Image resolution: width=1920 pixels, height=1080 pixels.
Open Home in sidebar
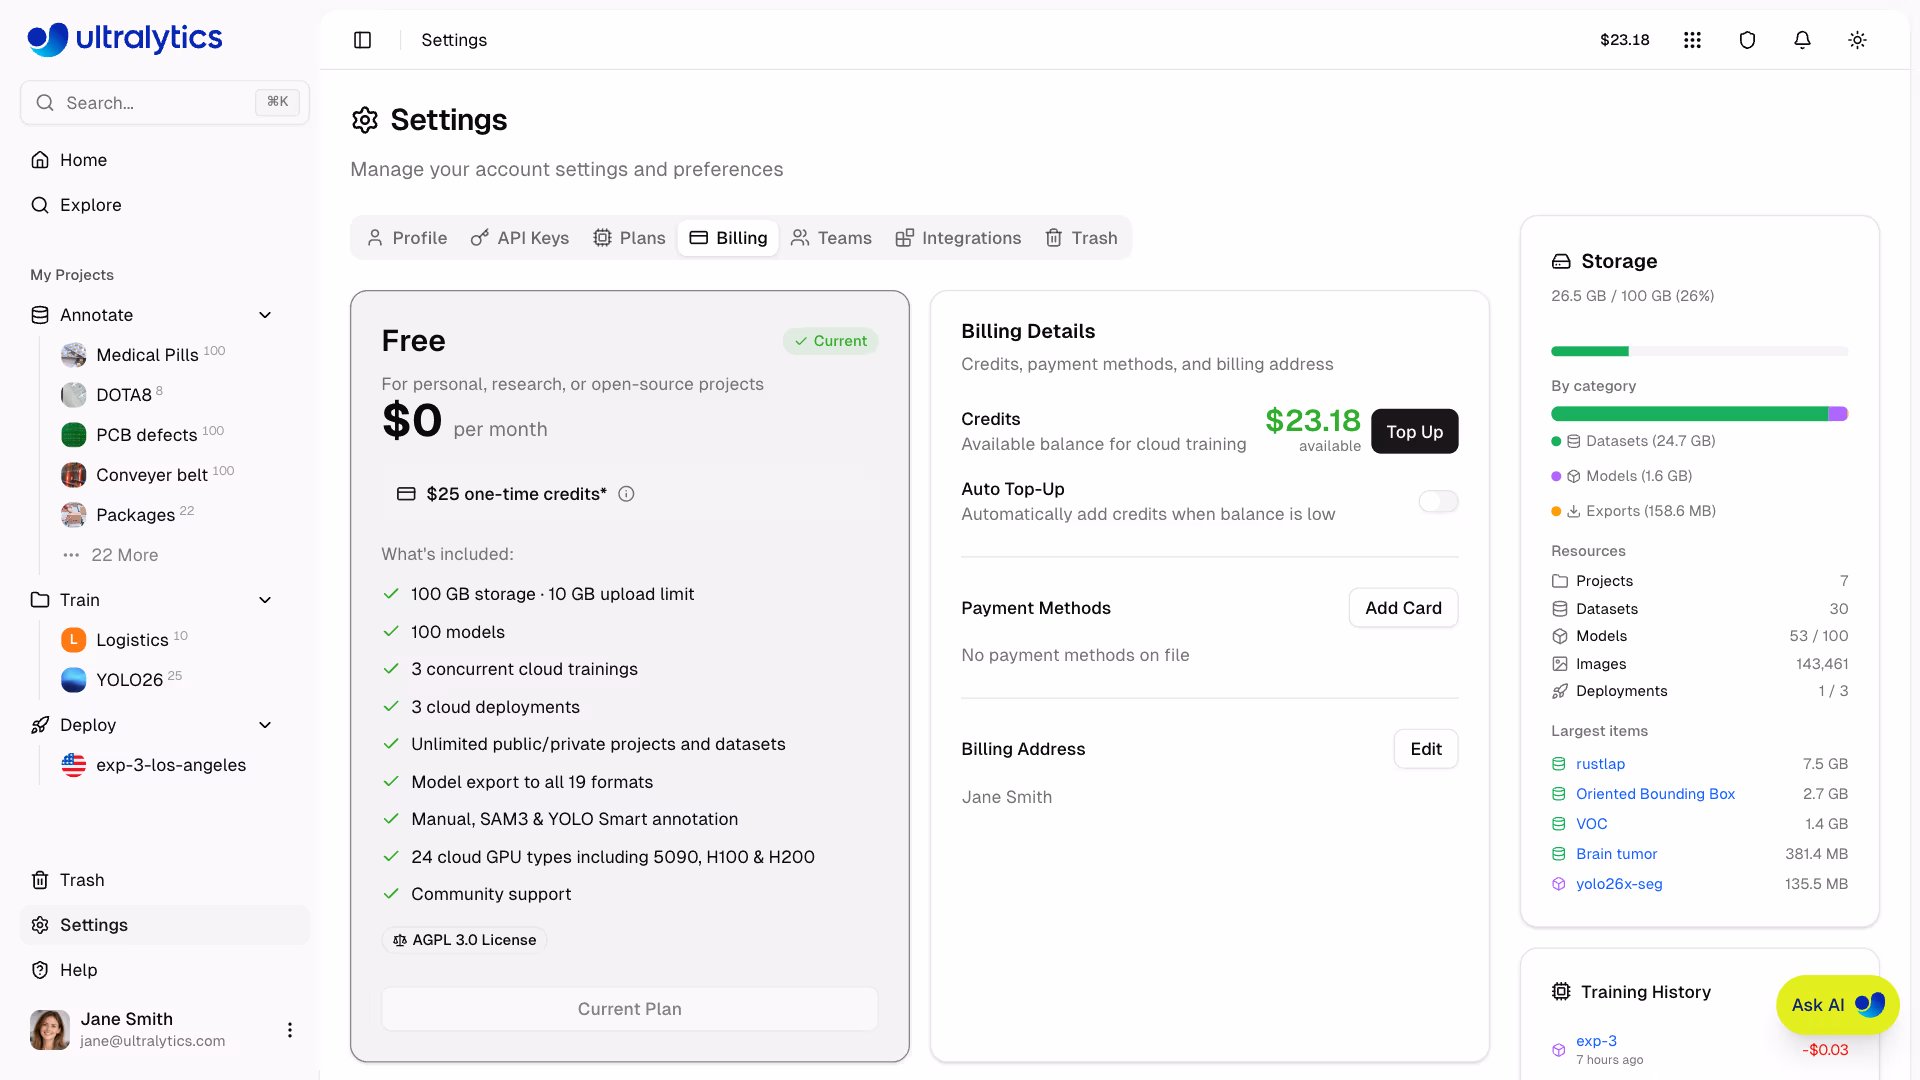point(83,160)
